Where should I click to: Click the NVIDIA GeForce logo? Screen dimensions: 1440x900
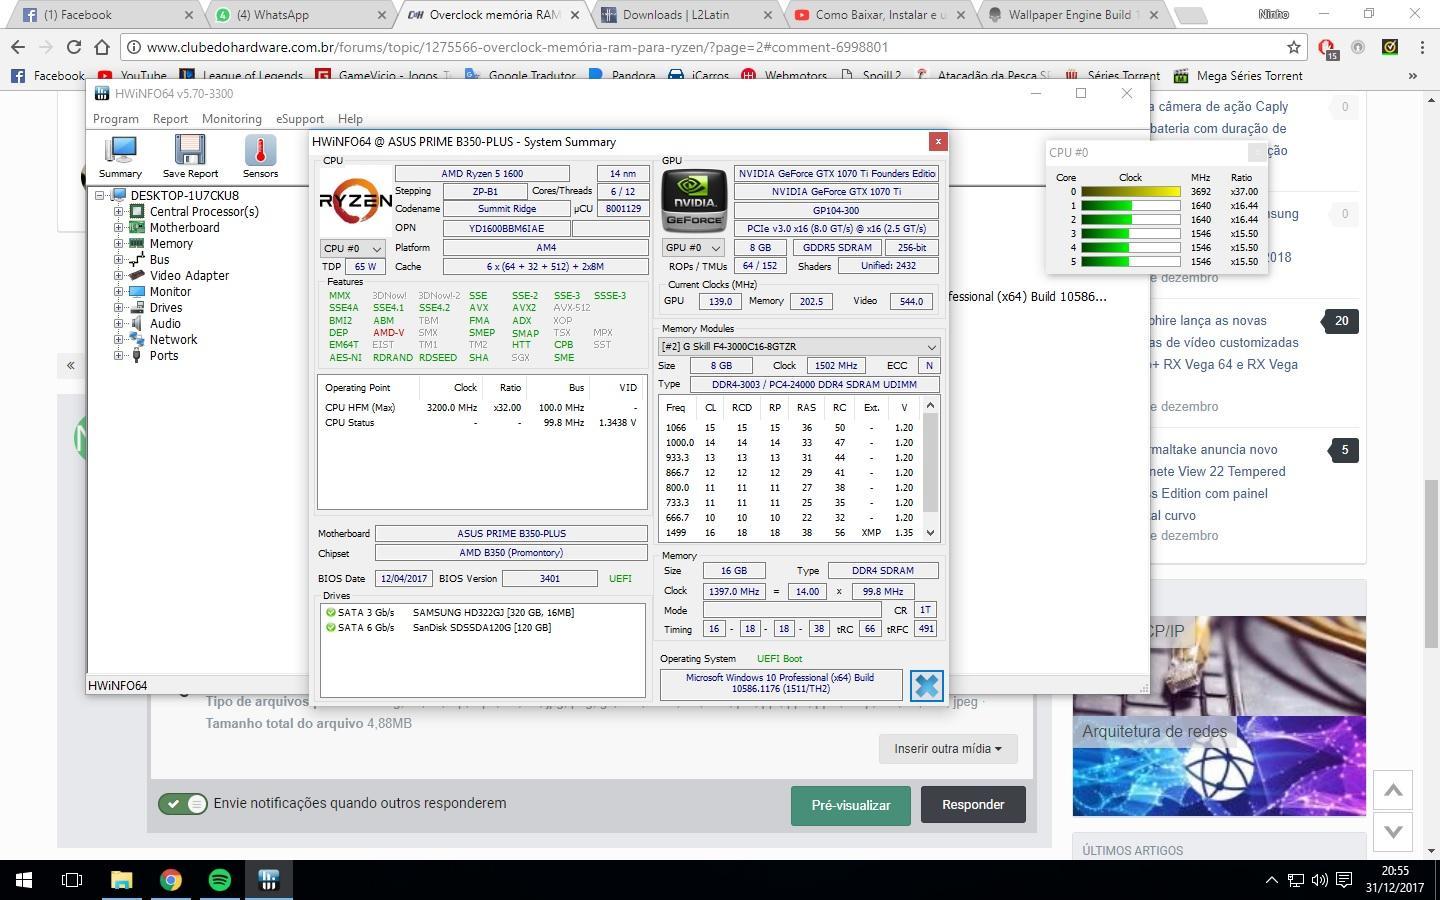pyautogui.click(x=694, y=201)
